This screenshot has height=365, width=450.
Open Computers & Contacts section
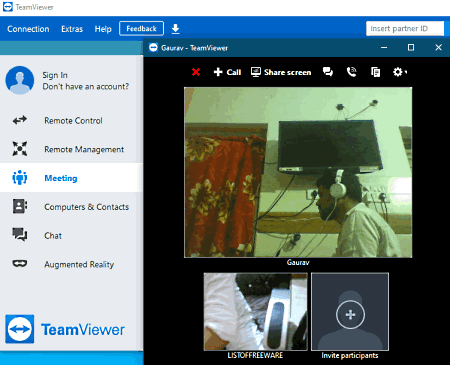(71, 207)
